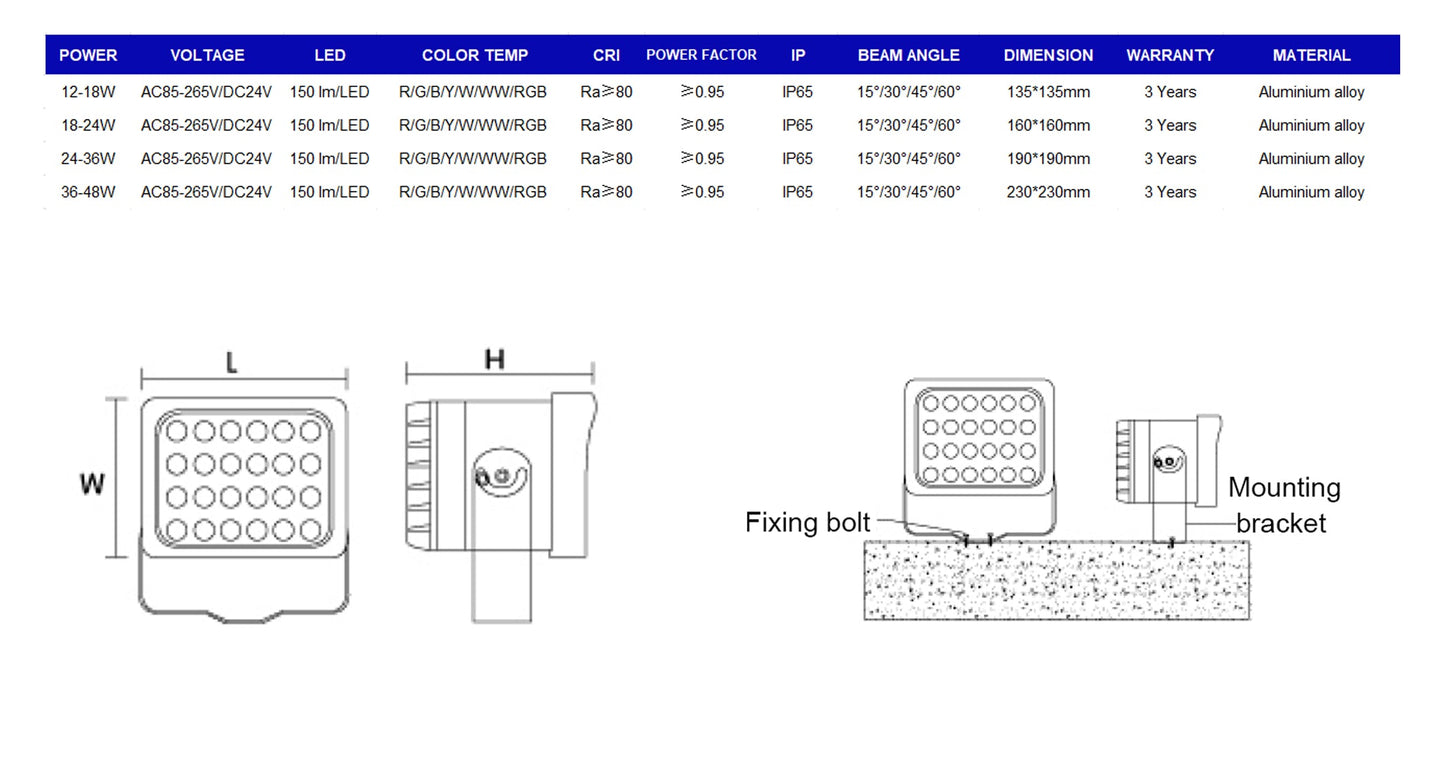1445x769 pixels.
Task: Click the WARRANTY column header
Action: pyautogui.click(x=1169, y=55)
